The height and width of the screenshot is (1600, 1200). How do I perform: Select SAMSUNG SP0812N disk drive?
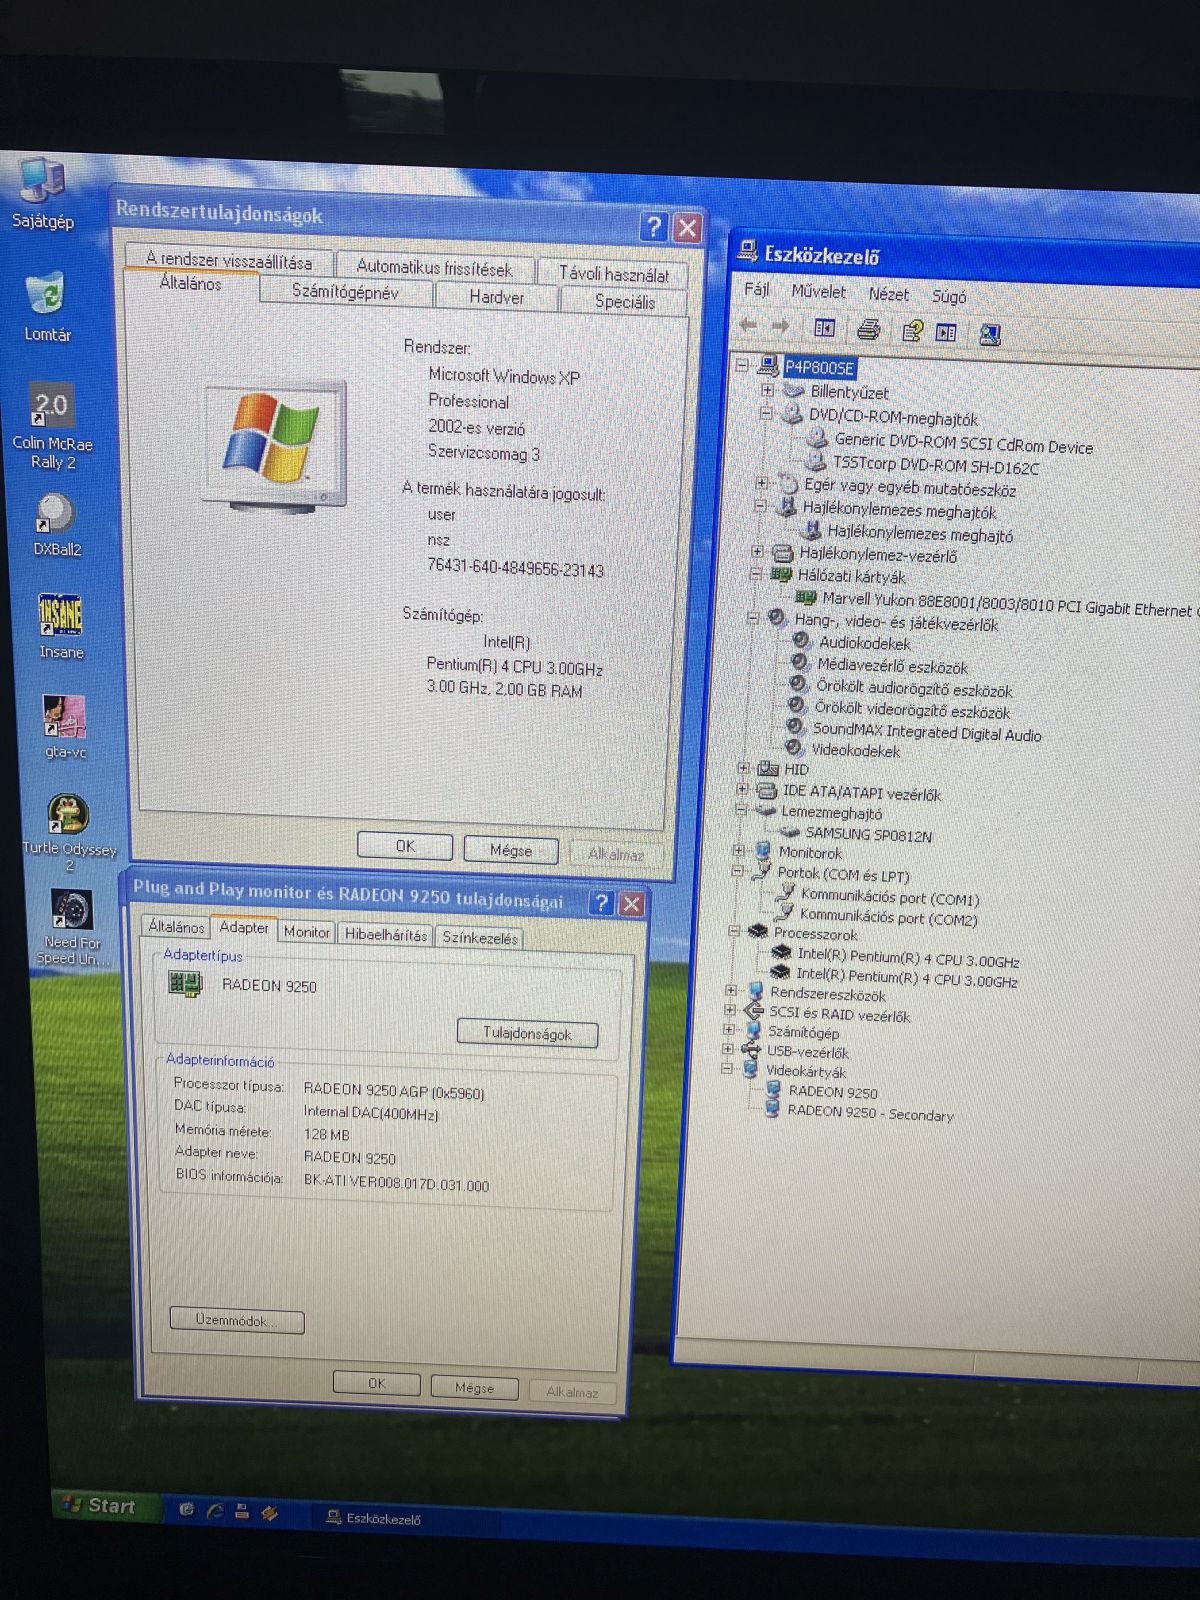[x=868, y=834]
